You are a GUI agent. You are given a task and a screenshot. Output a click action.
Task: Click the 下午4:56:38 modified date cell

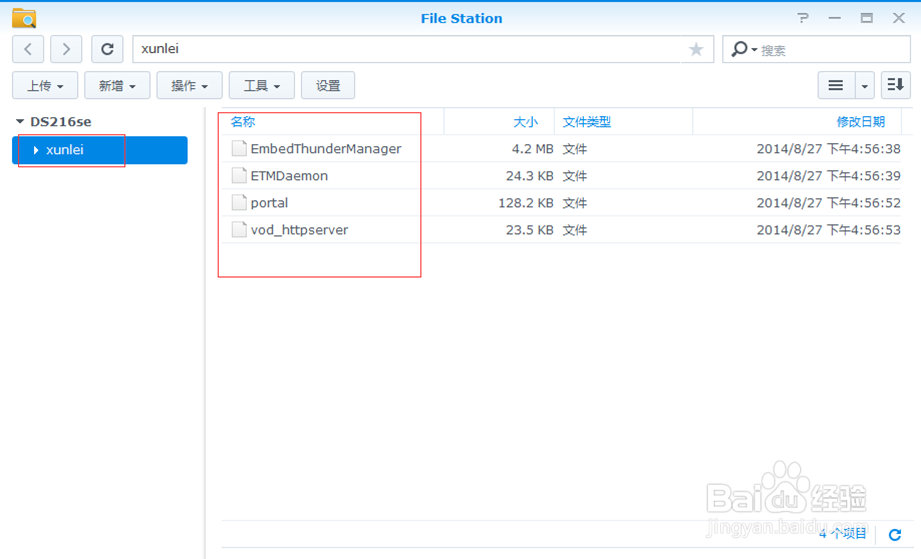point(828,149)
